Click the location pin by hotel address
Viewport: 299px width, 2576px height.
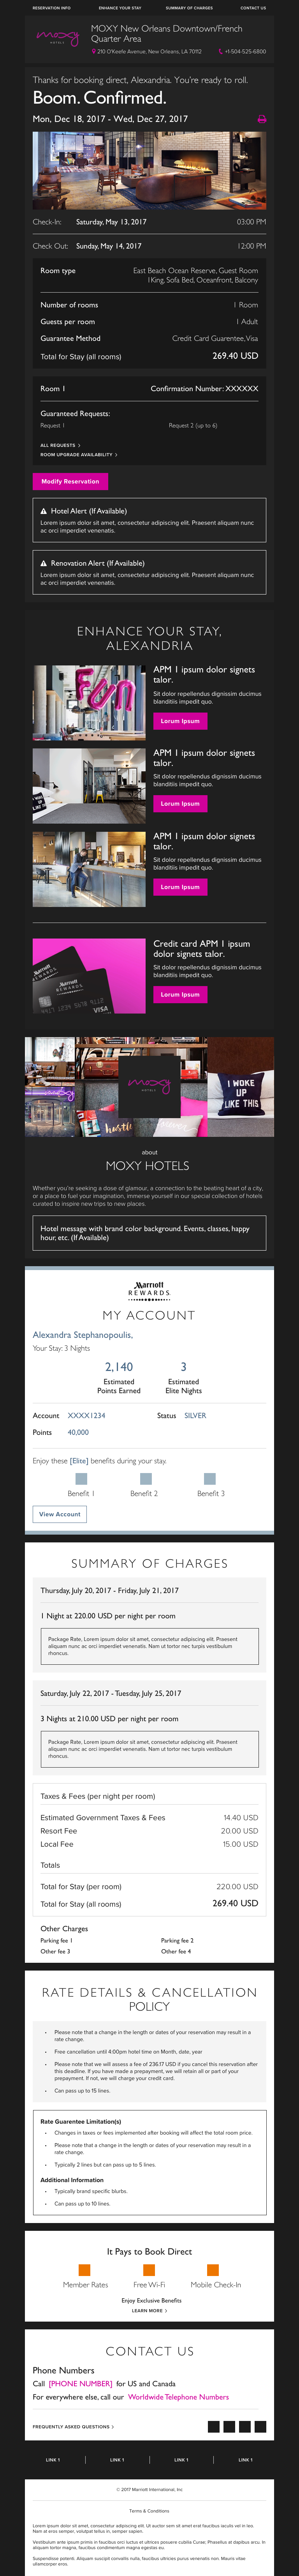click(x=93, y=51)
